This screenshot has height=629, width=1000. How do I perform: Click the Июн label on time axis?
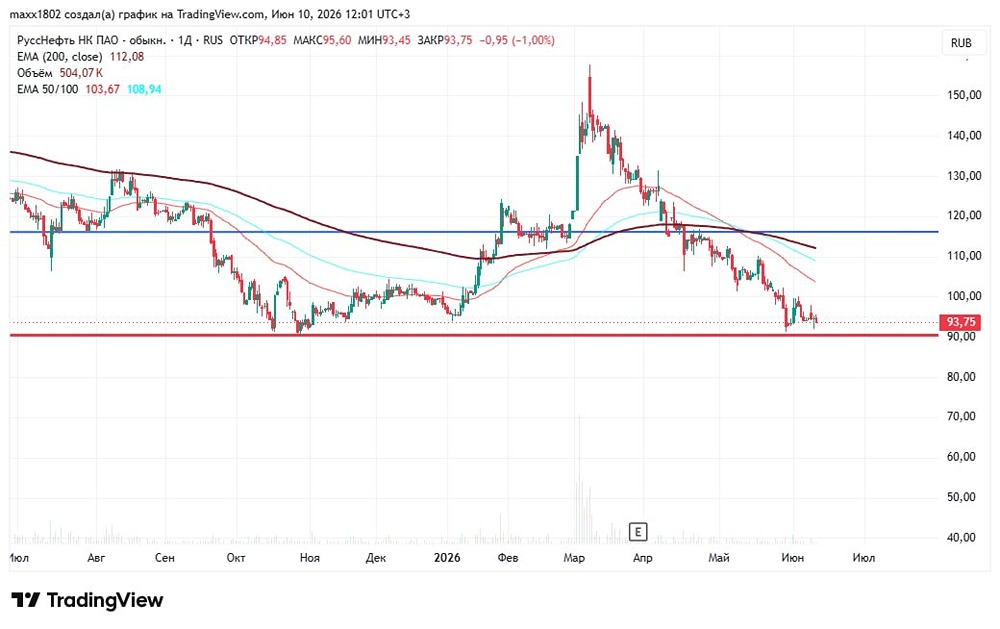[x=793, y=558]
